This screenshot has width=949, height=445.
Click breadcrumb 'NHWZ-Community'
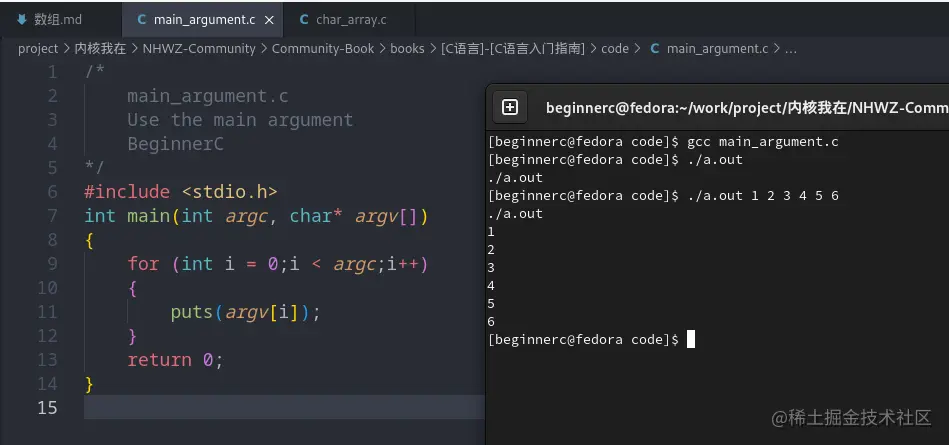coord(199,48)
